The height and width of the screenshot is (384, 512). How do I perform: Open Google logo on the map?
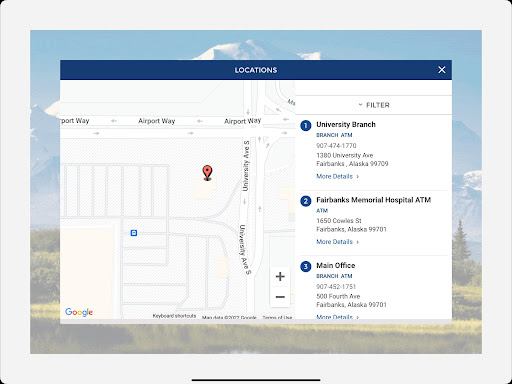click(79, 312)
